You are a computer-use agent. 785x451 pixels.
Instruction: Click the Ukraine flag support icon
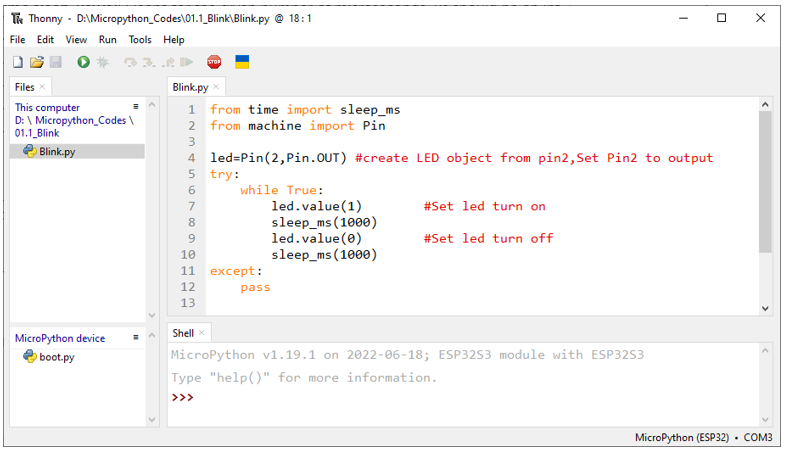(242, 62)
